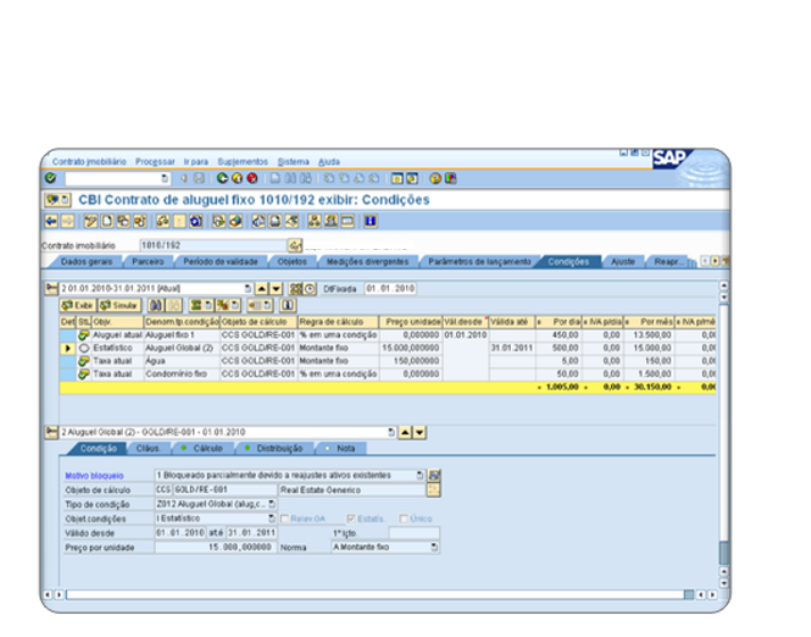Click the create session window icon
Image resolution: width=811 pixels, height=637 pixels.
click(x=397, y=178)
